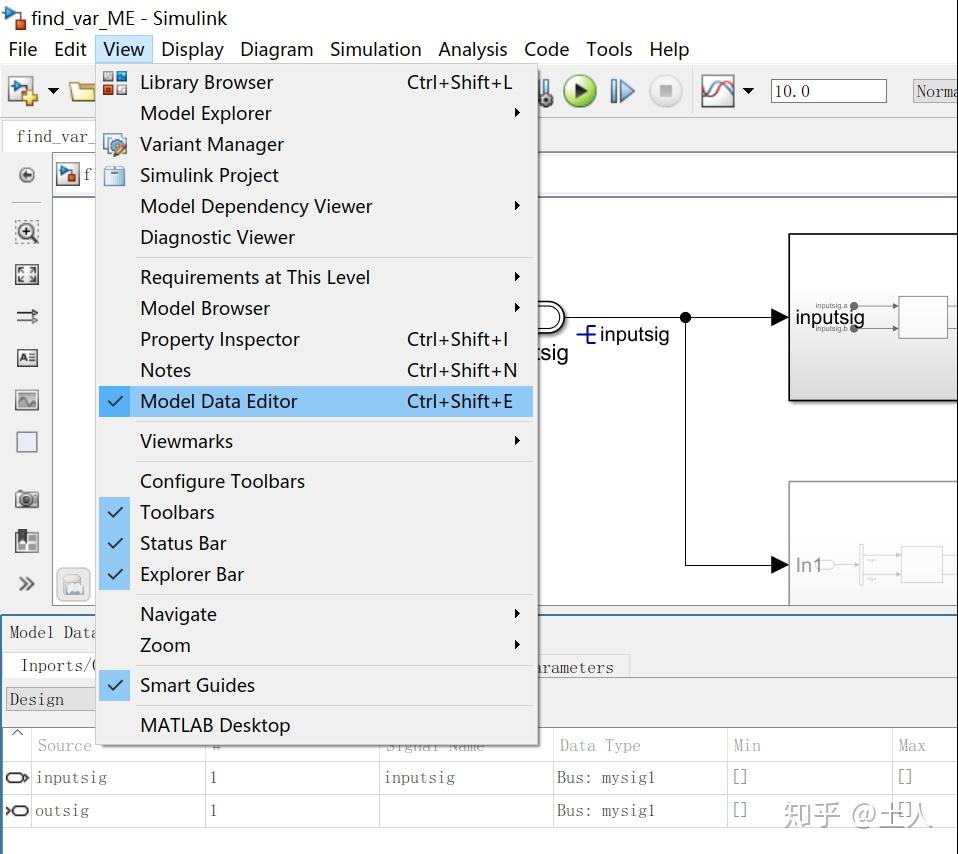Click the Fit to View palette icon
The height and width of the screenshot is (854, 958).
point(27,275)
